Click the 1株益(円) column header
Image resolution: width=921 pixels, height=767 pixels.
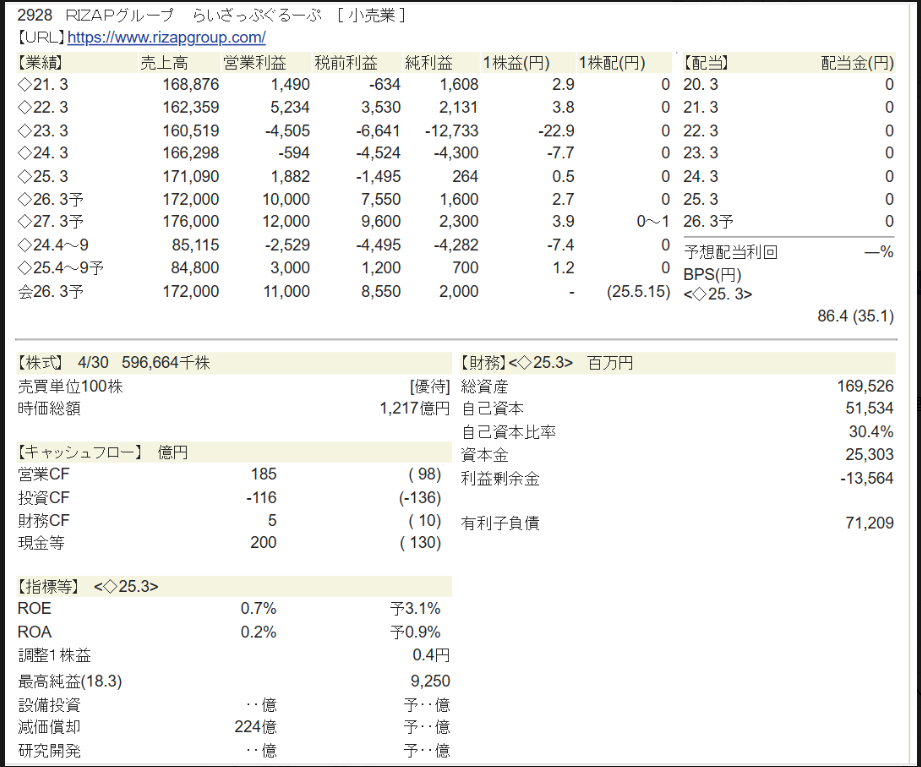click(x=516, y=62)
